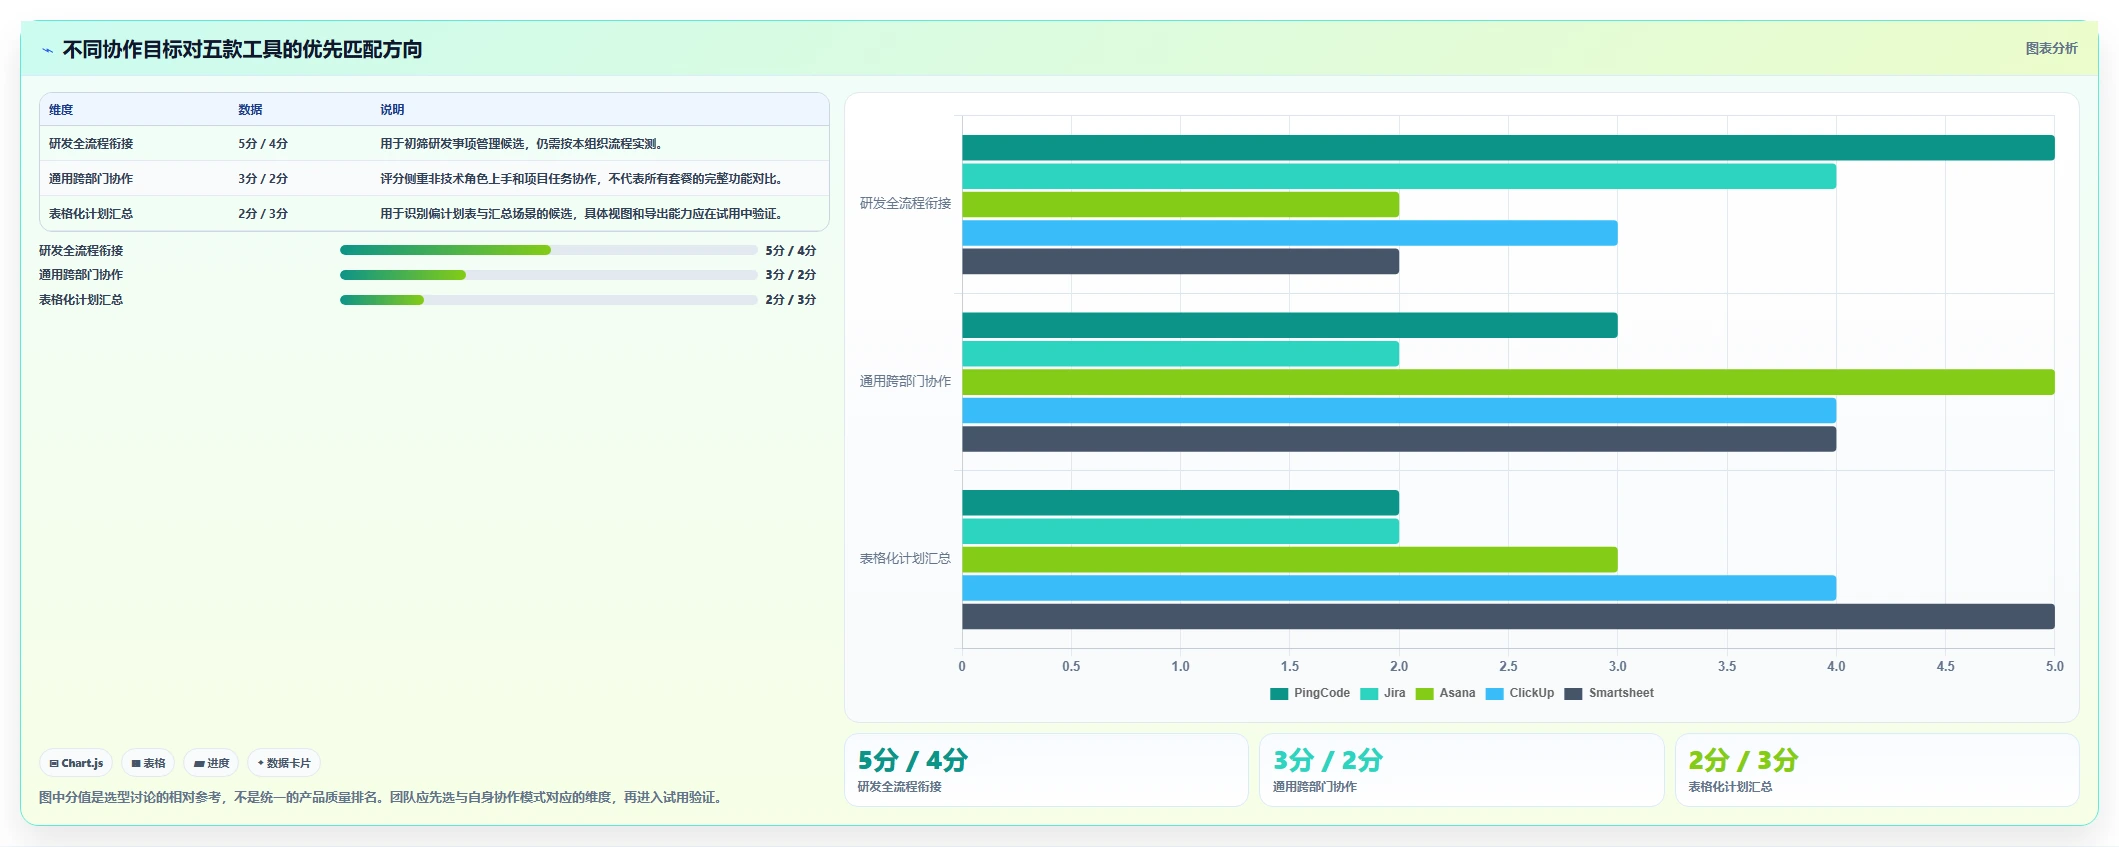Click the table value 2分 / 3分
This screenshot has width=2119, height=847.
pyautogui.click(x=263, y=214)
